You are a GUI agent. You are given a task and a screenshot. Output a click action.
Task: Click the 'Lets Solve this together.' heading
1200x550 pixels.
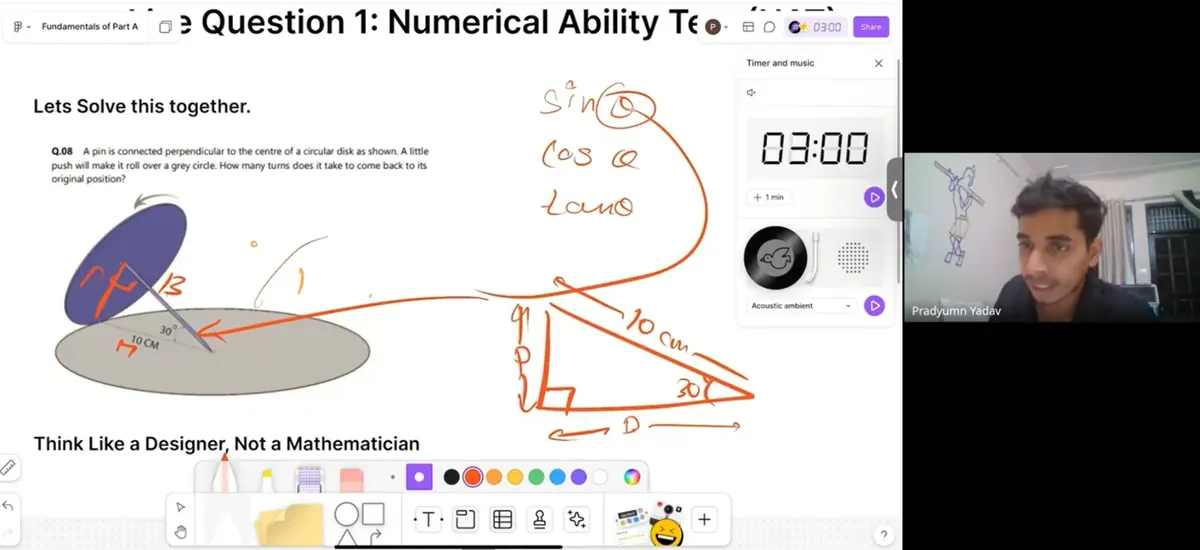[x=142, y=106]
